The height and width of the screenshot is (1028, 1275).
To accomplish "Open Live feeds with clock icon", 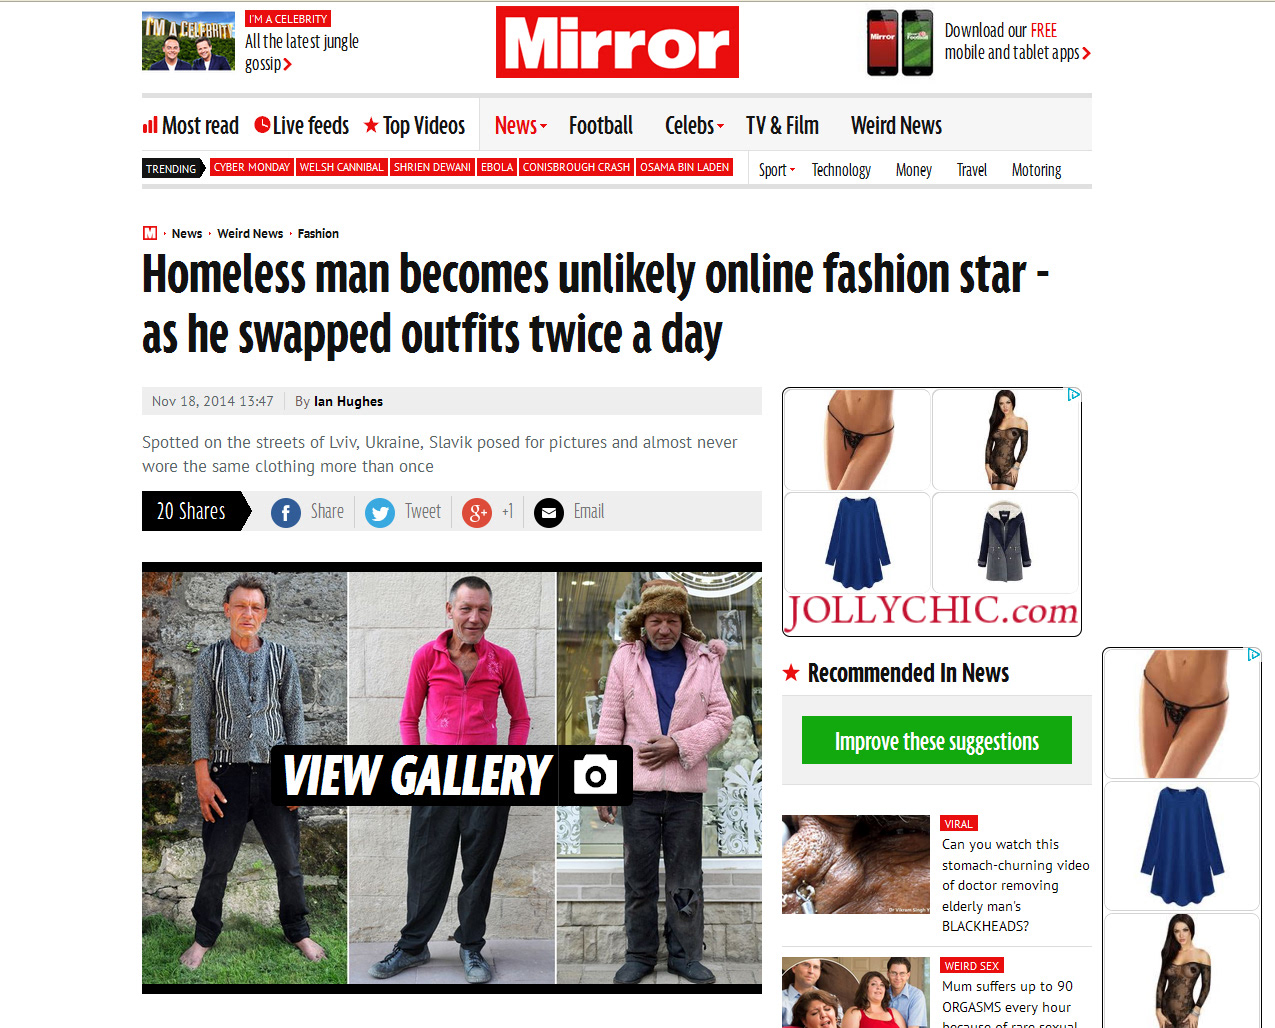I will [301, 125].
